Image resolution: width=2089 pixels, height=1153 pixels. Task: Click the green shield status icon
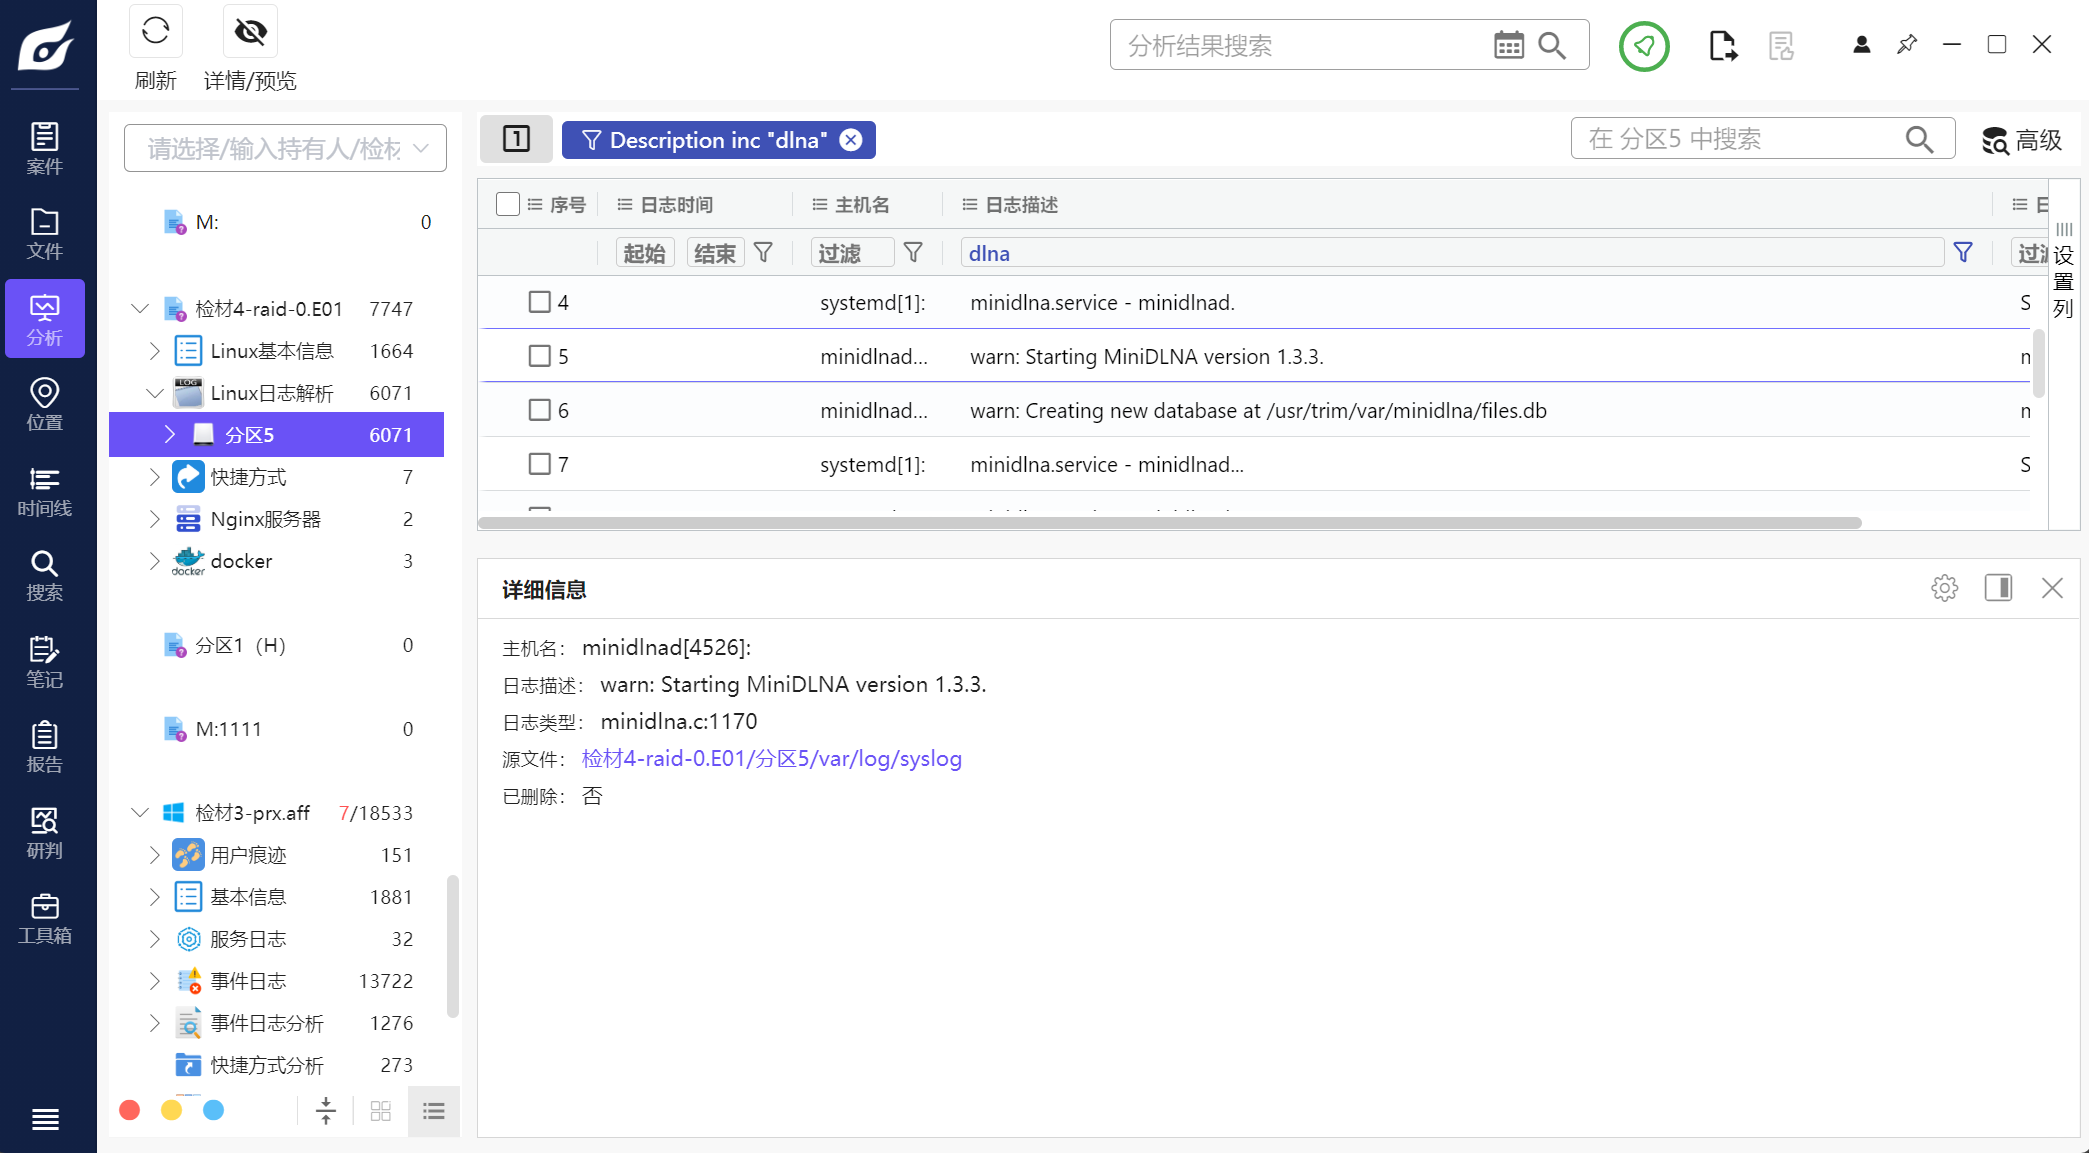click(1644, 45)
